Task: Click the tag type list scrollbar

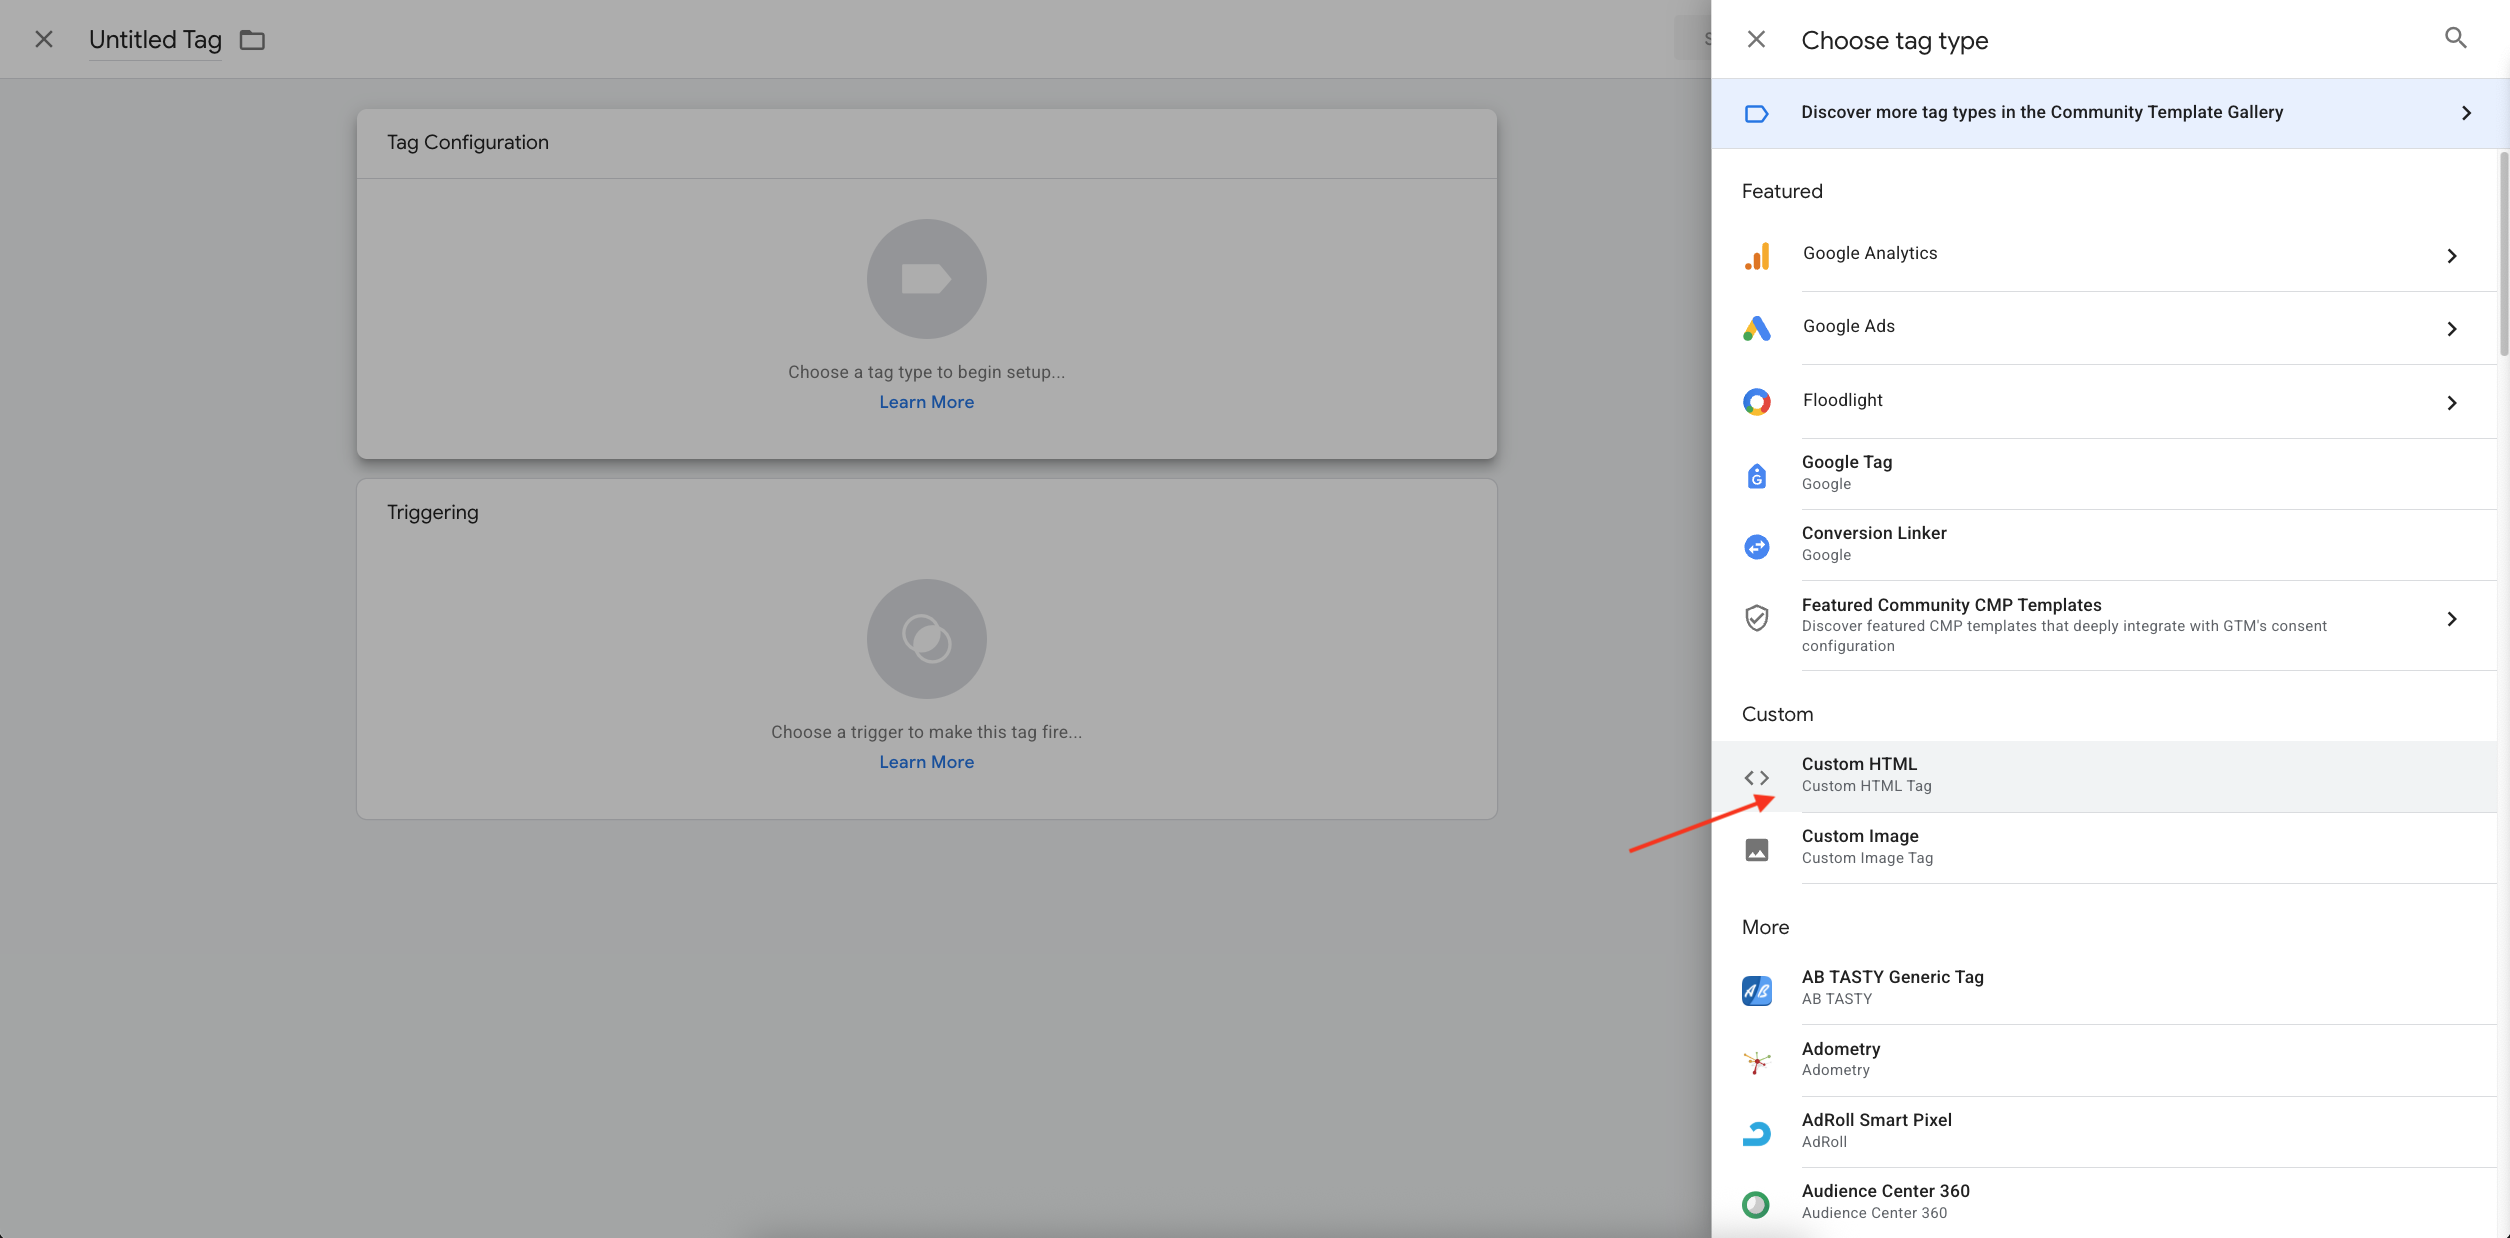Action: click(x=2504, y=254)
